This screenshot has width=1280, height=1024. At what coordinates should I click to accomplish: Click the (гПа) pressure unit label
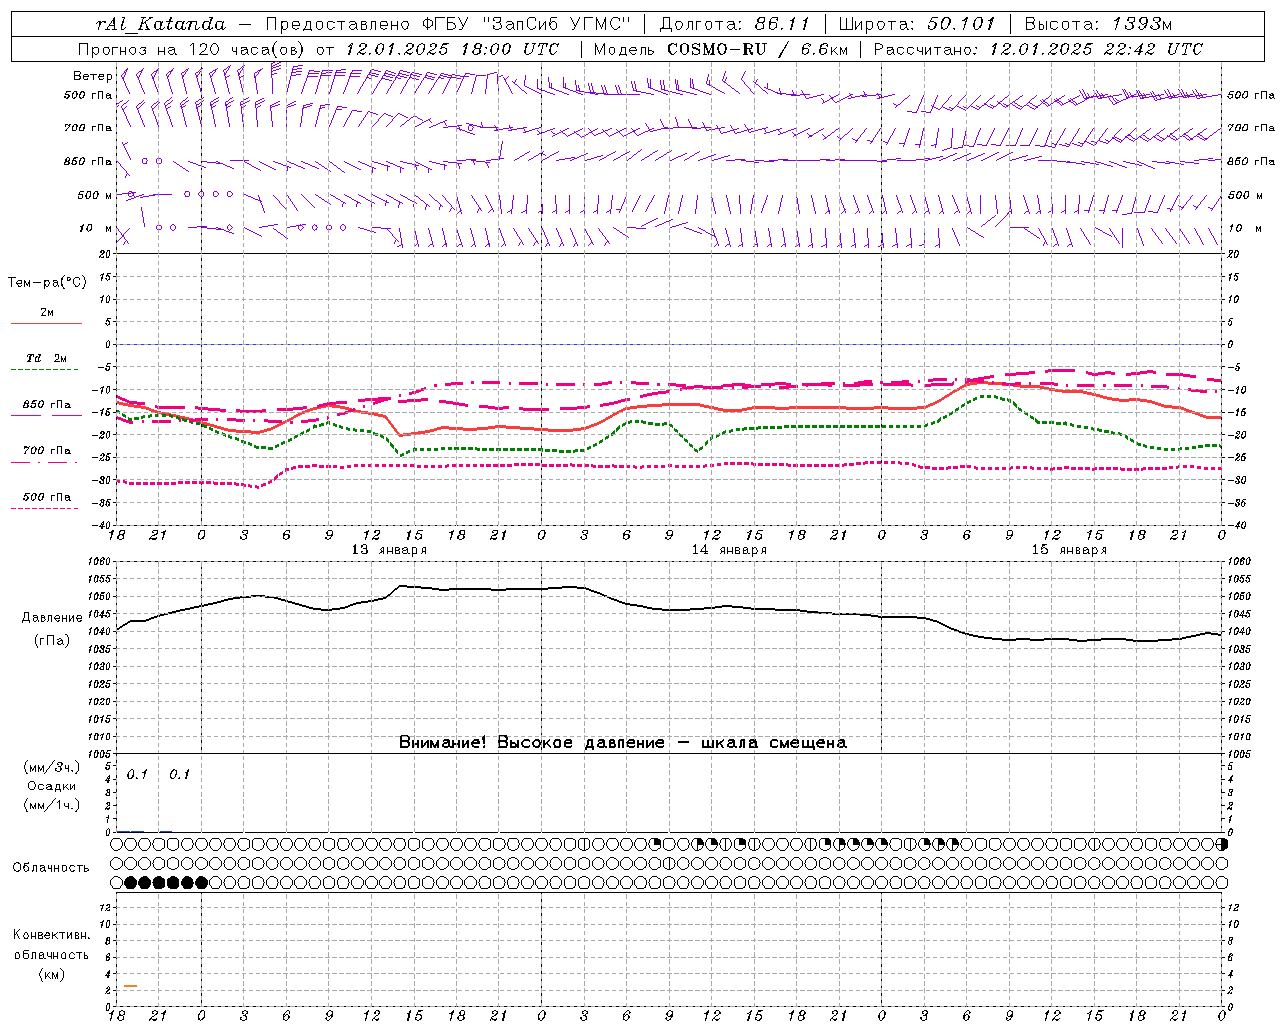tap(52, 641)
